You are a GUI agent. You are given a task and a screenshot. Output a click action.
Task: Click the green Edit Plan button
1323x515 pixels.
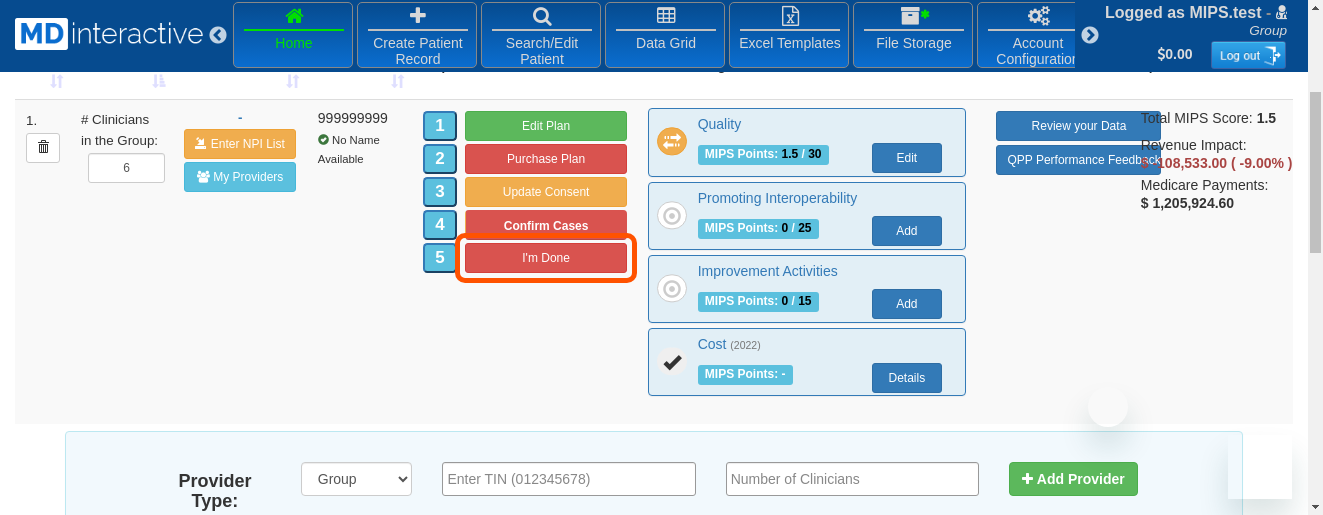click(545, 126)
